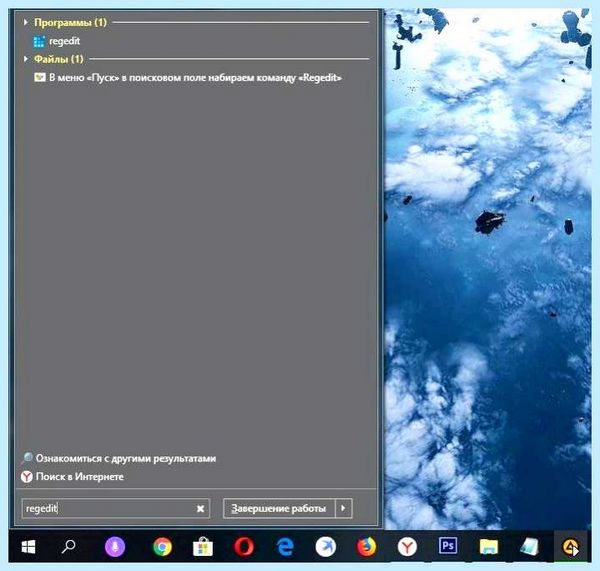Collapse the Программы (1) section
Screen dimensions: 600x571
(26, 22)
